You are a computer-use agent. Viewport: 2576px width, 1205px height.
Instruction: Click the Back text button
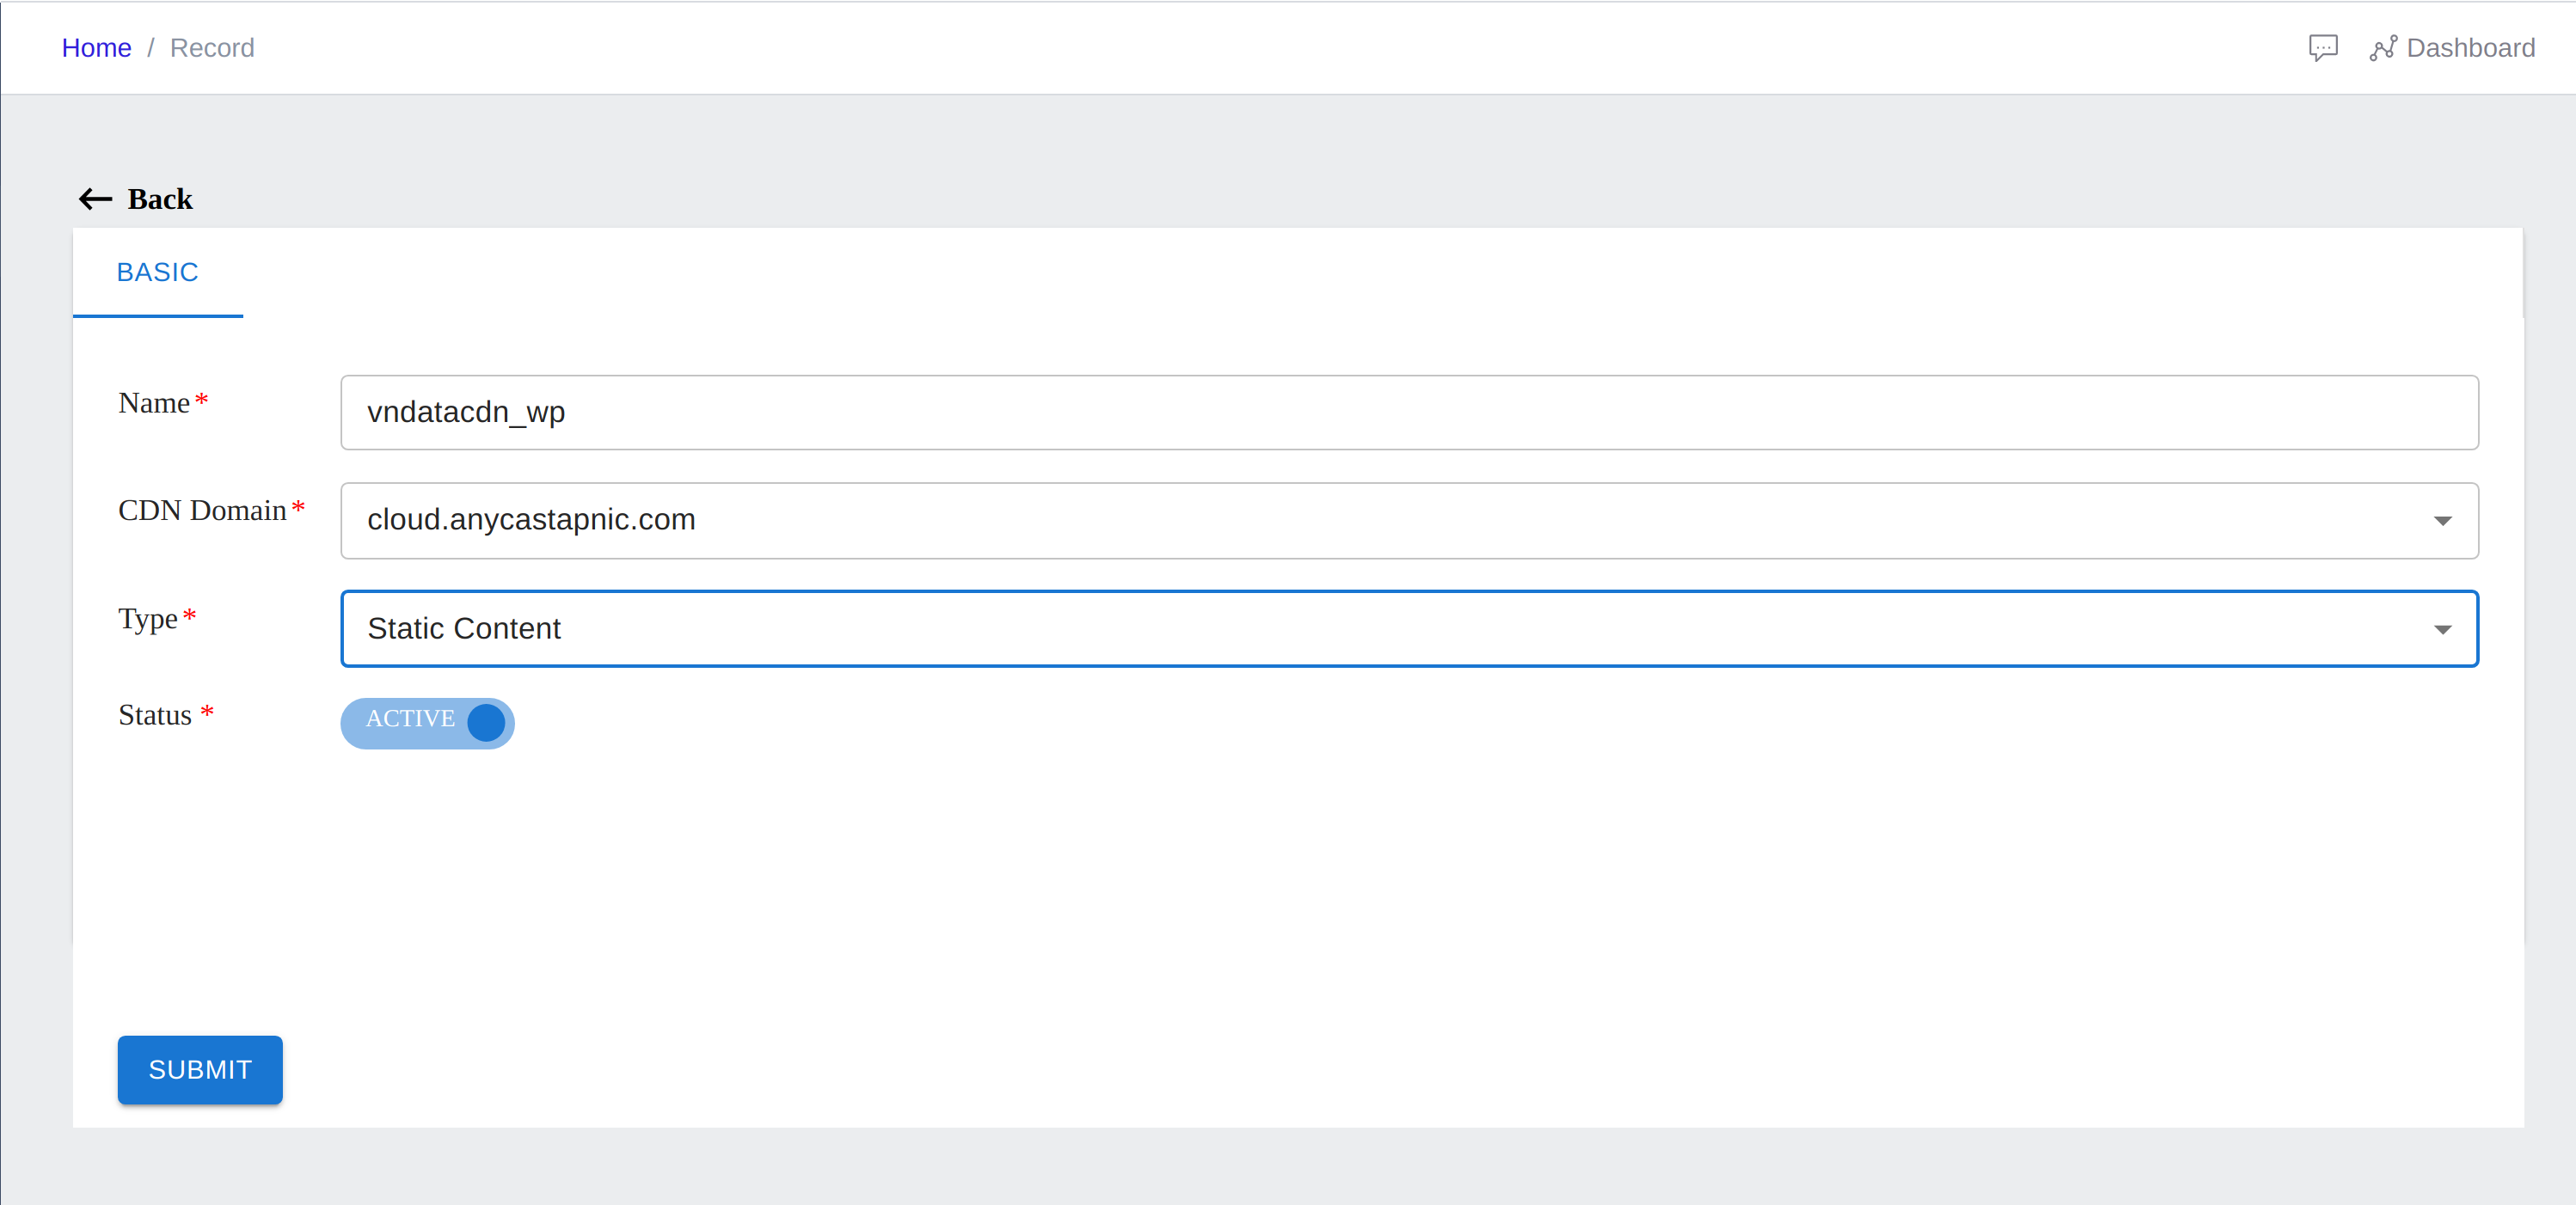click(x=160, y=199)
